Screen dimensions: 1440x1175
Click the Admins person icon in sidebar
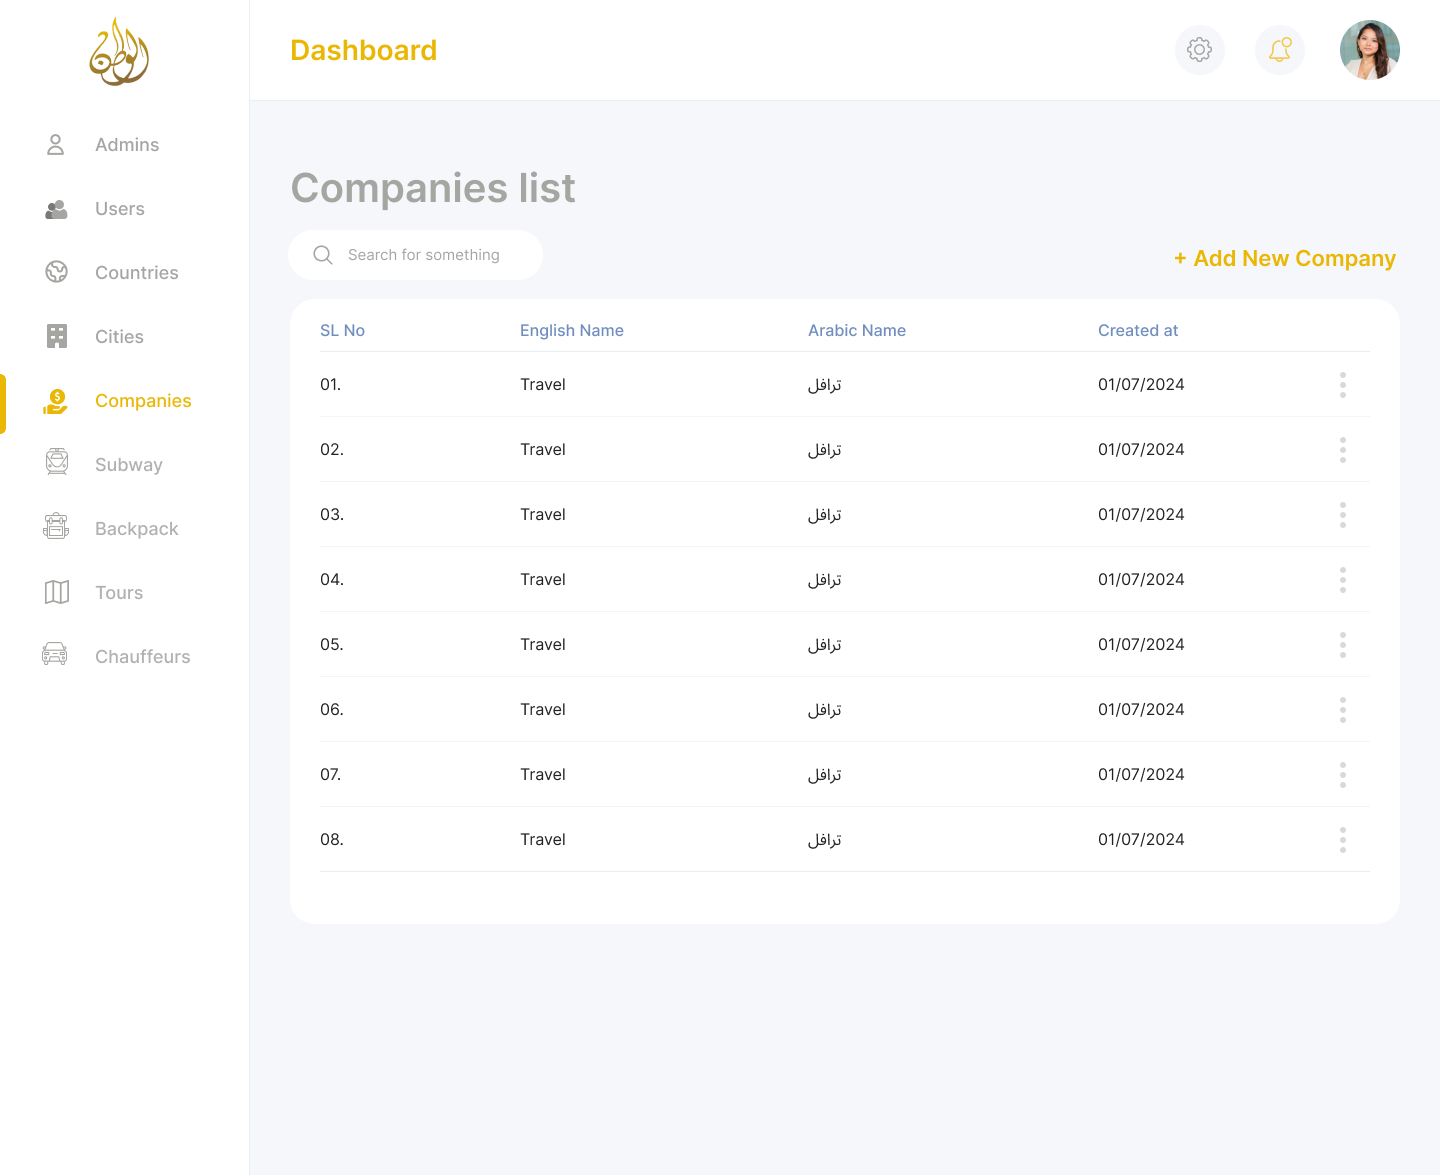(x=56, y=145)
